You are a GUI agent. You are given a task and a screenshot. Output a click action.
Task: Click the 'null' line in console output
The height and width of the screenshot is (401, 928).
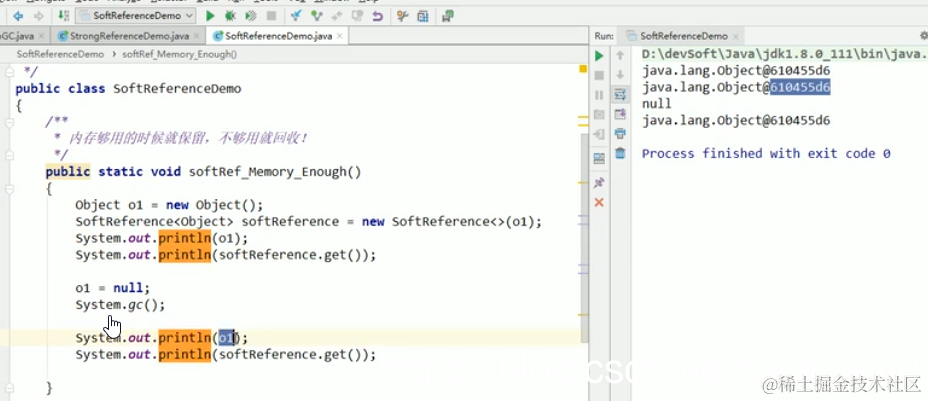657,104
